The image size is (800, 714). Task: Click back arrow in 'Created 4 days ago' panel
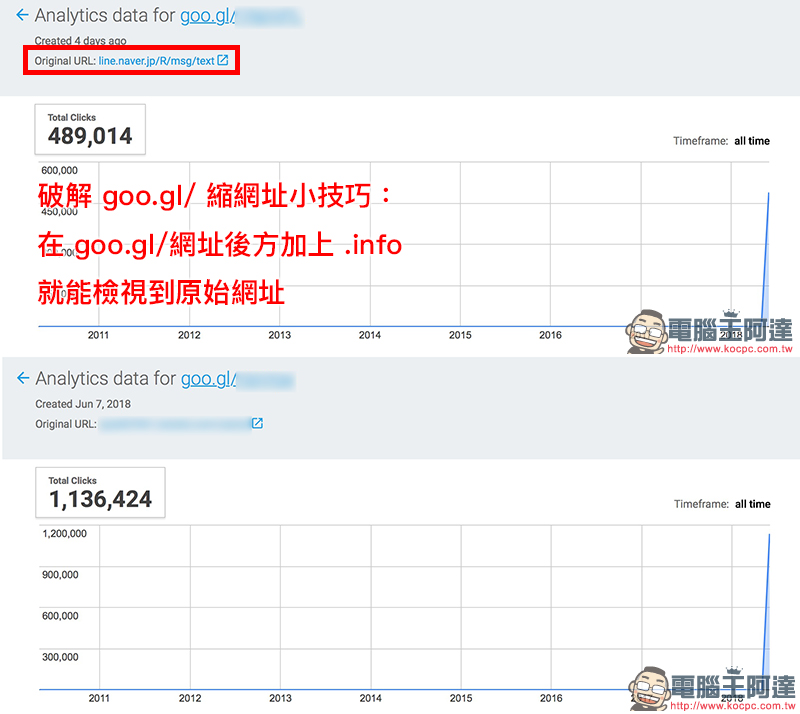tap(22, 16)
